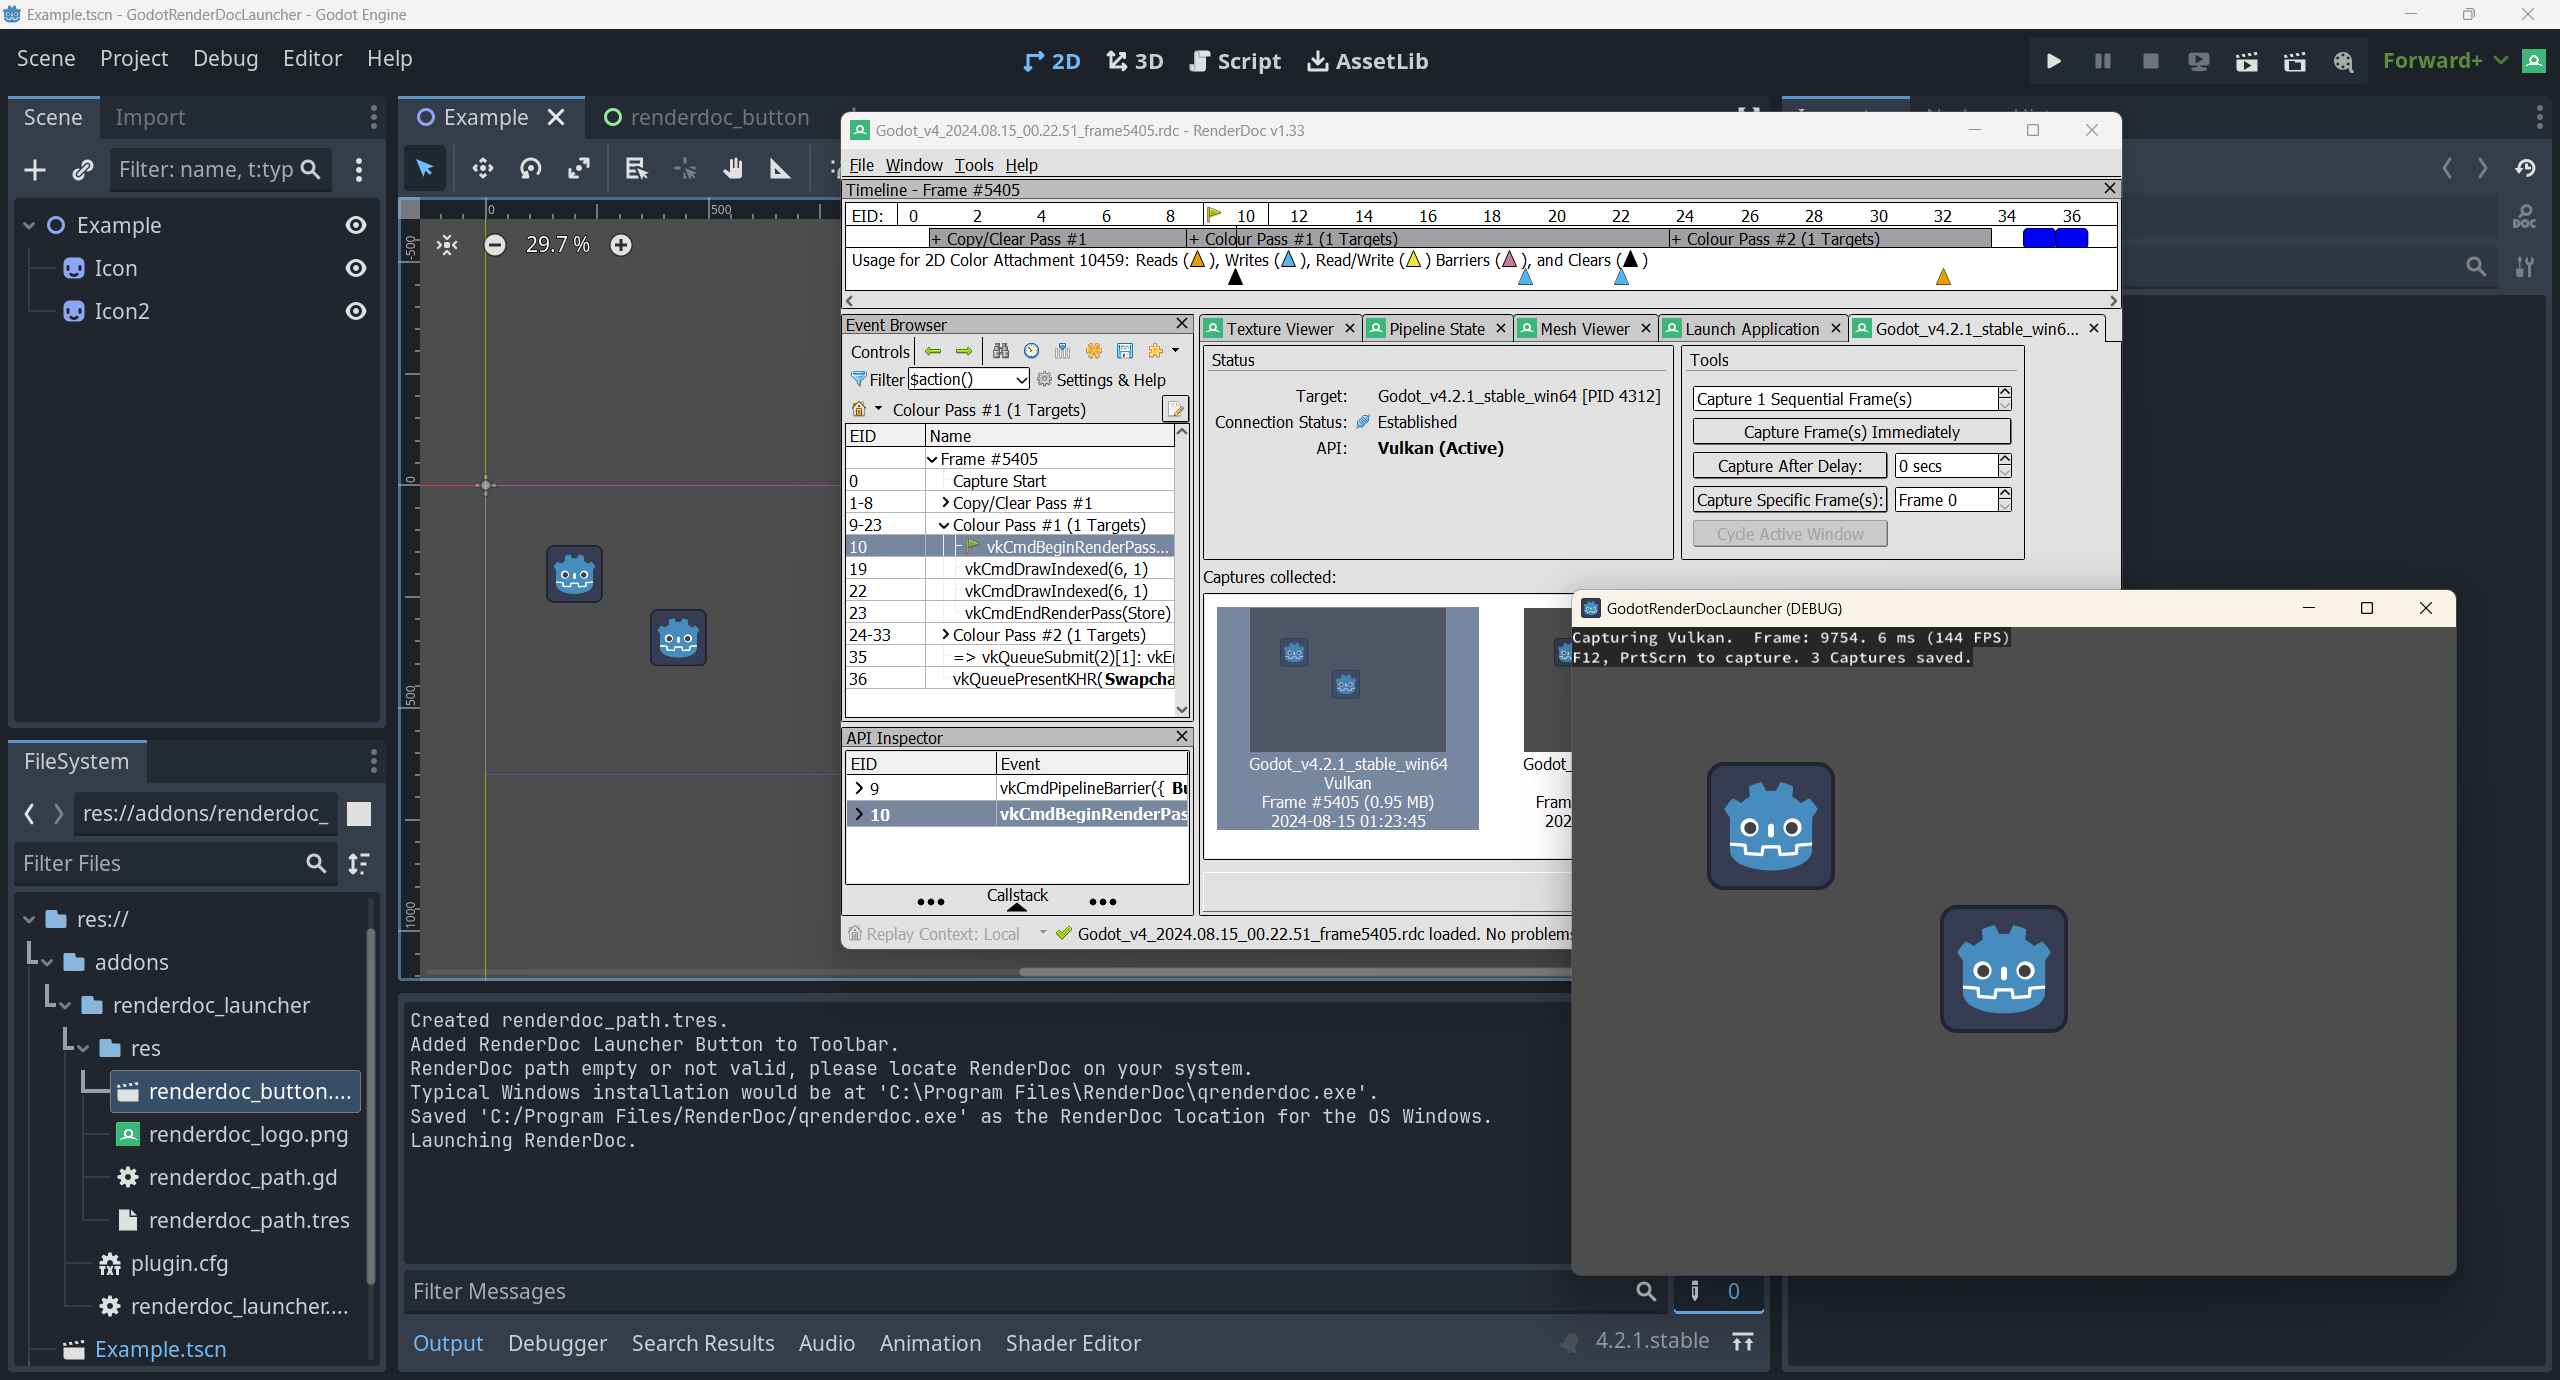Zoom out with the minus icon
The height and width of the screenshot is (1380, 2560).
coord(495,245)
